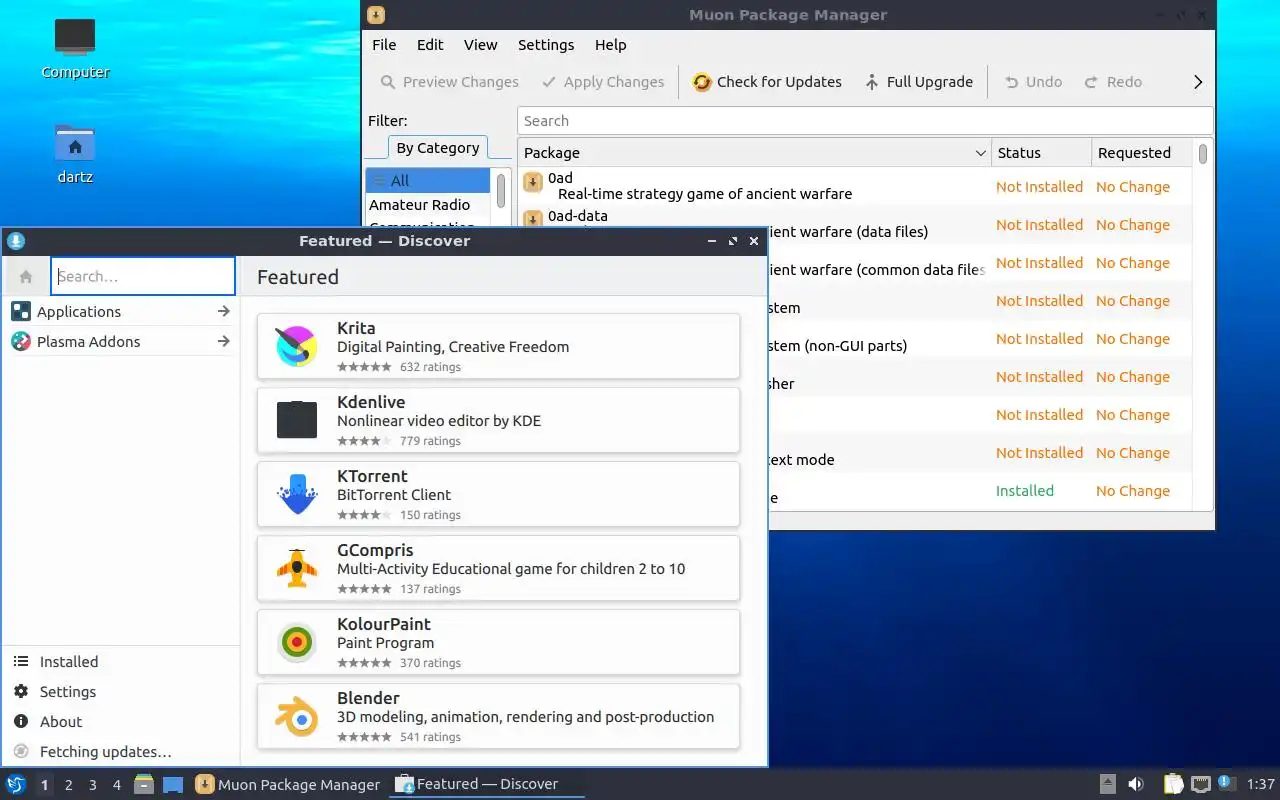Click the KTorrent app icon
Screen dimensions: 1280x800
click(297, 494)
